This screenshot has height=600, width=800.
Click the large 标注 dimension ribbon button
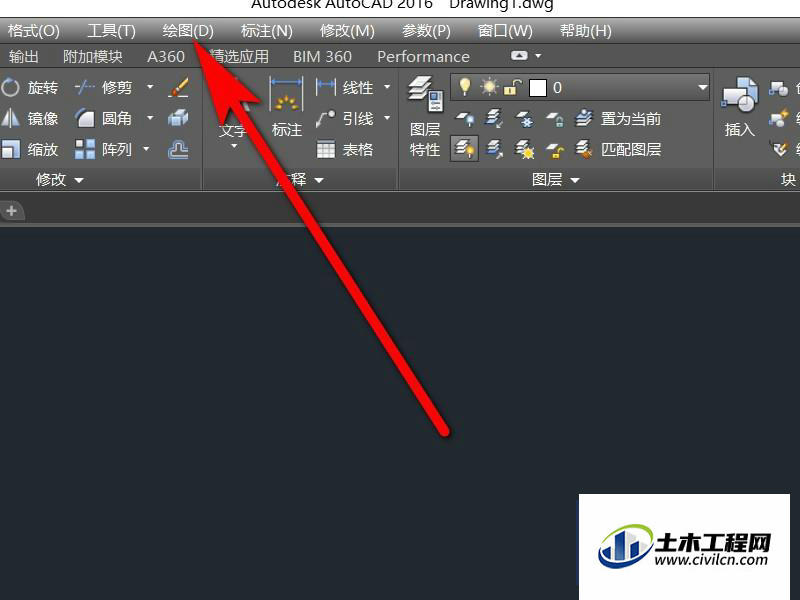tap(286, 108)
